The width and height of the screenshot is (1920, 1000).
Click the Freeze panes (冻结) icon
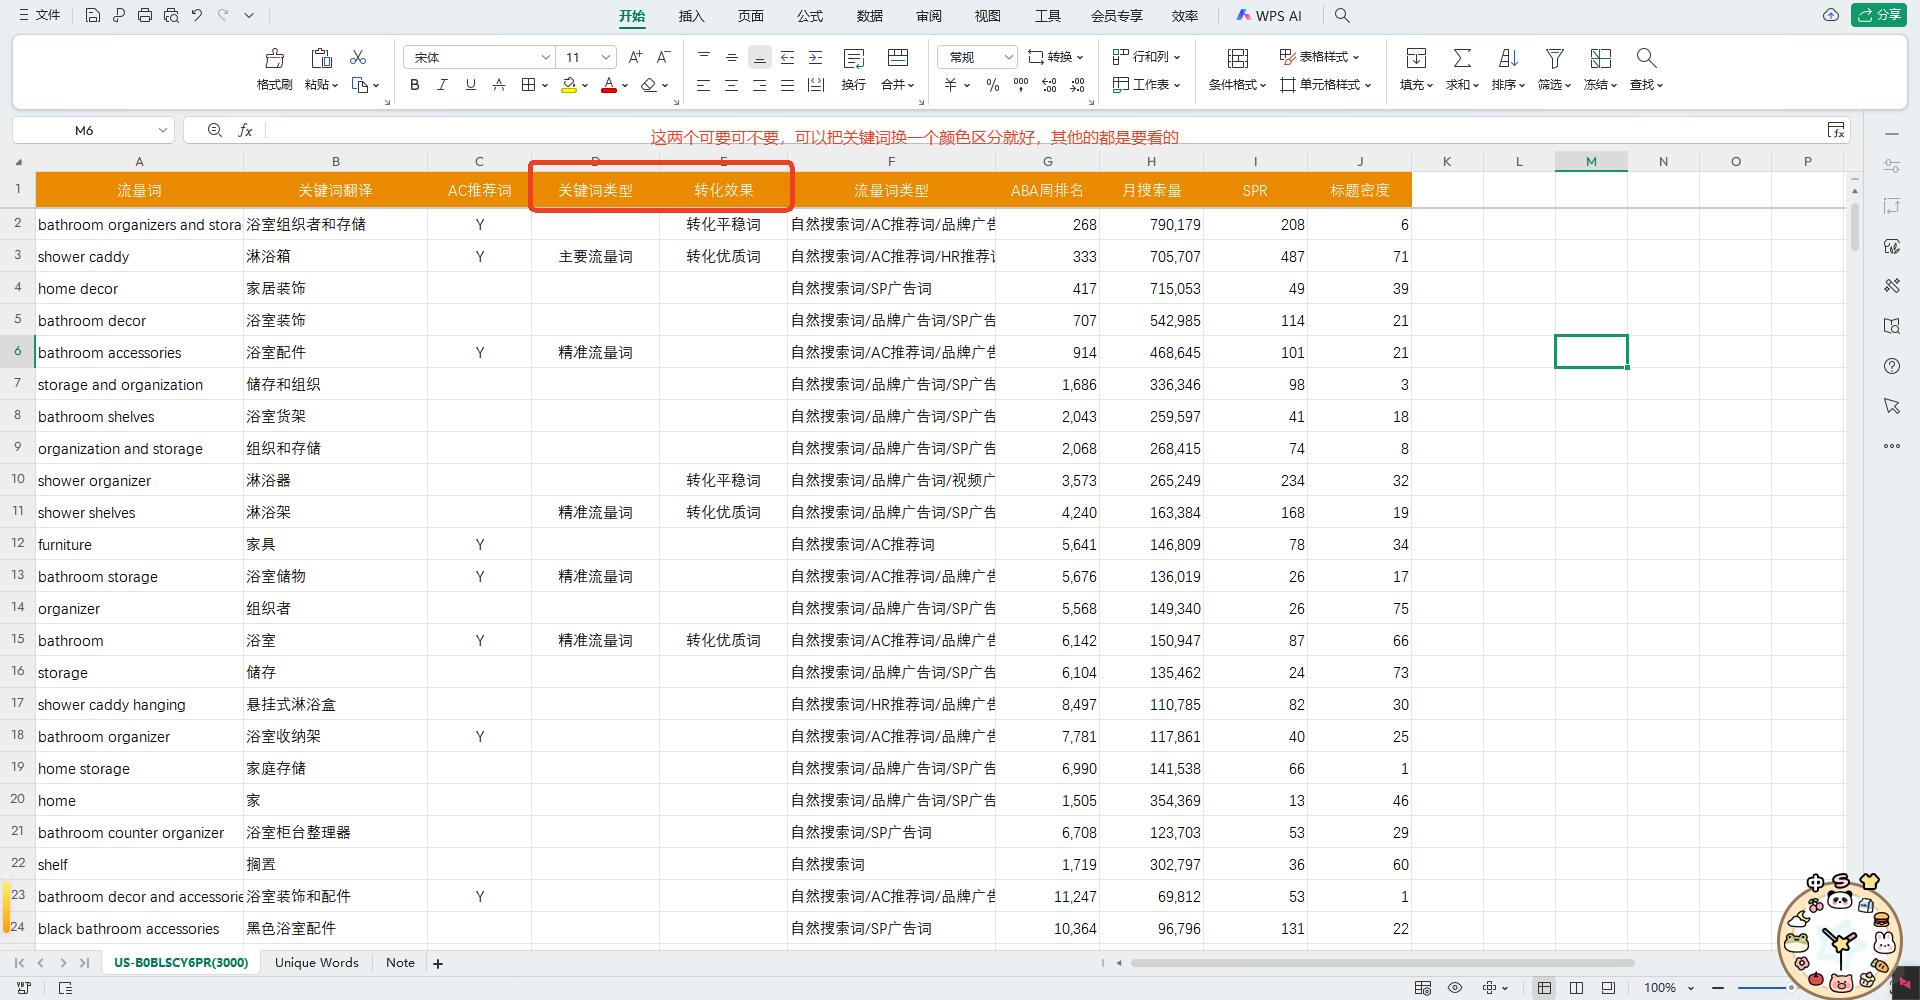[1601, 58]
